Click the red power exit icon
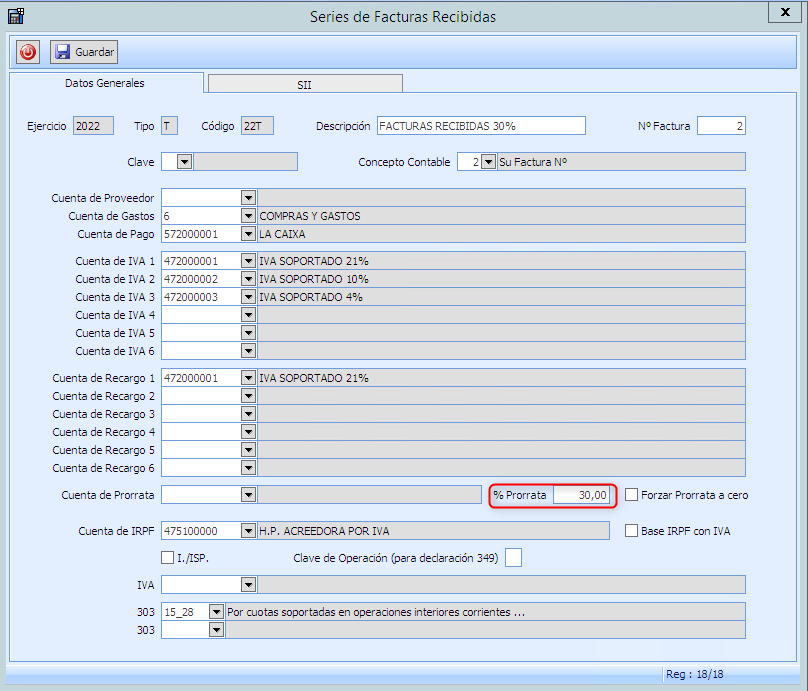 [28, 52]
